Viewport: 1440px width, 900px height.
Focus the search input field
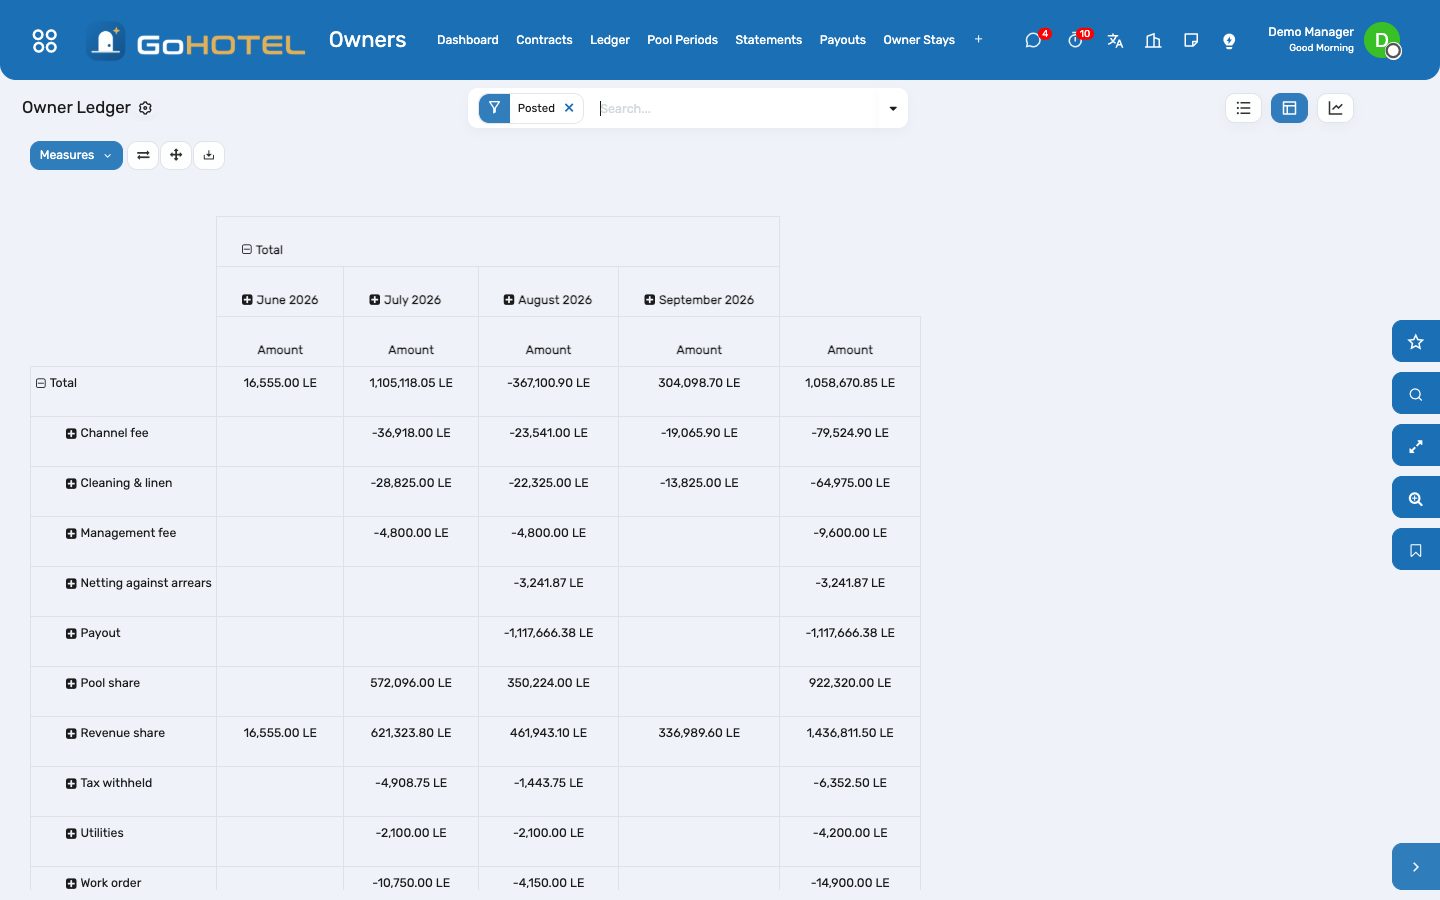(x=736, y=108)
